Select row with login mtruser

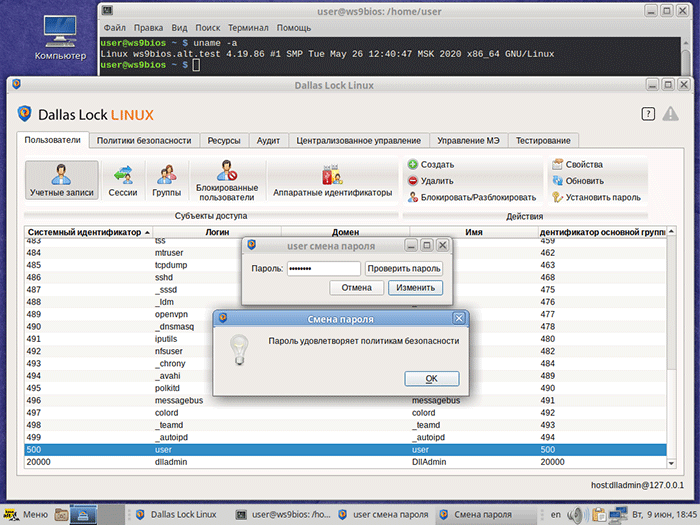345,253
